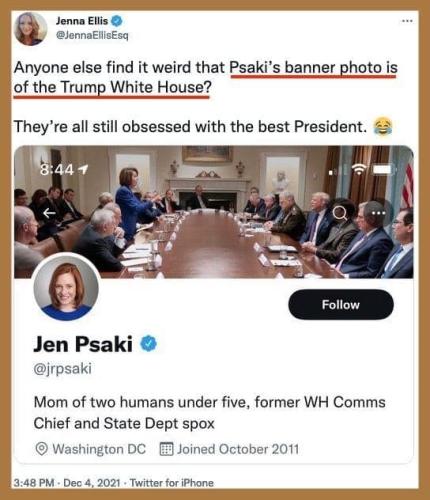Open the @JennaEllisEsq handle link
The width and height of the screenshot is (430, 500).
coord(92,35)
